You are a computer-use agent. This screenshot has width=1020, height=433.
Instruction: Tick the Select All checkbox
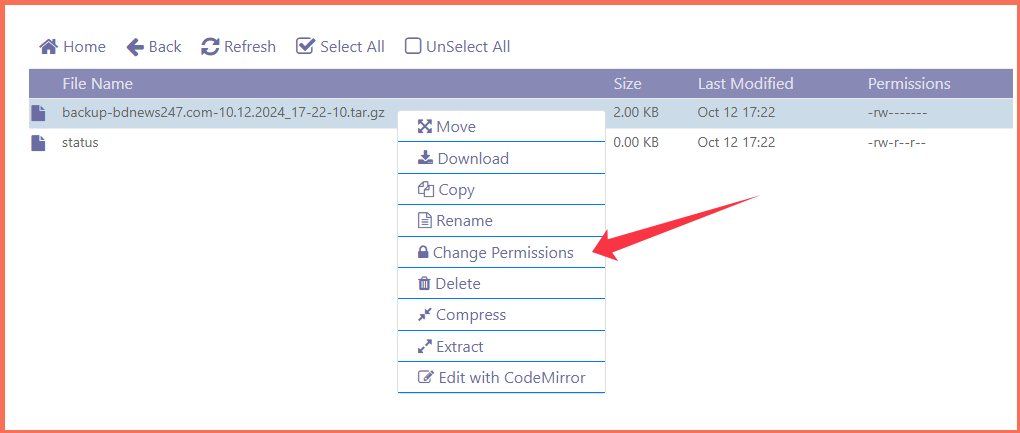coord(304,46)
